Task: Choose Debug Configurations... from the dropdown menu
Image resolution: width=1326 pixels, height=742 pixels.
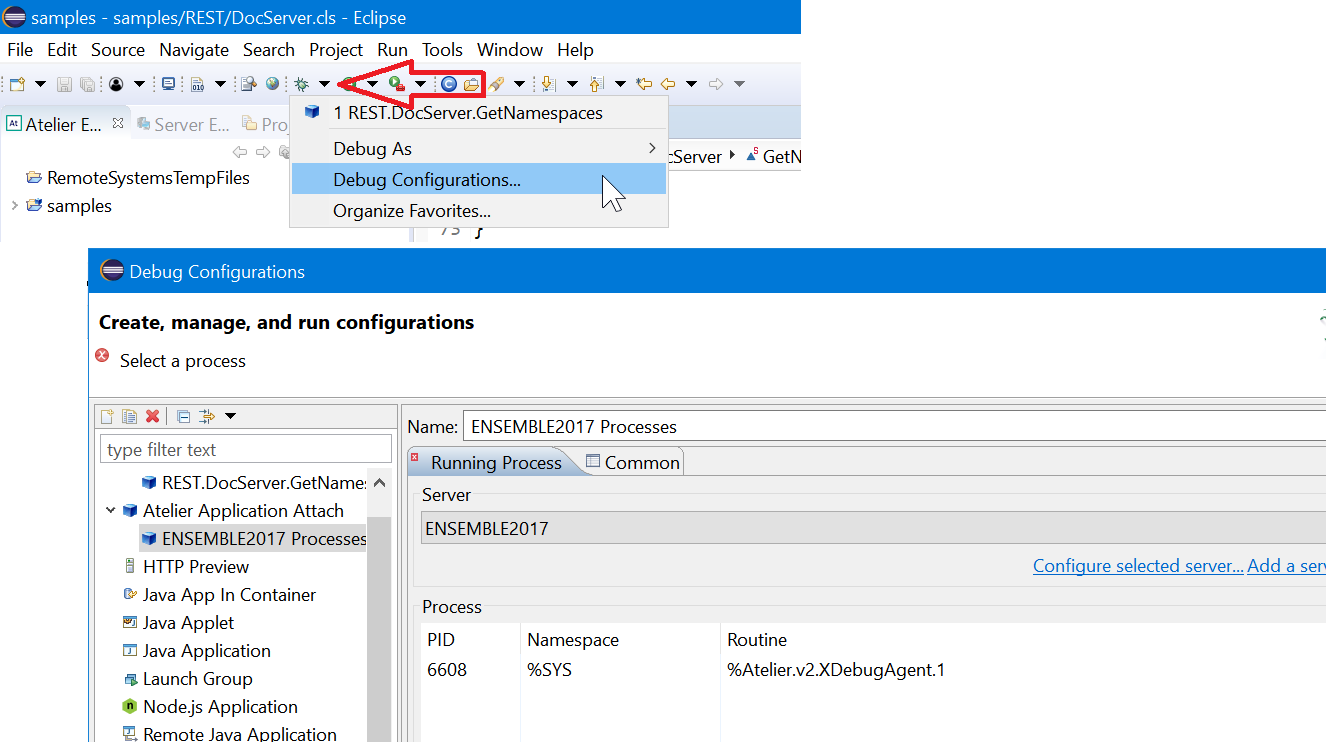Action: tap(427, 180)
